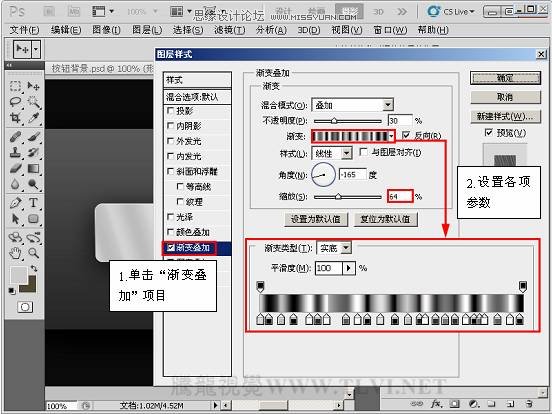Click 复位为默认值 button
The image size is (552, 414).
(x=385, y=219)
